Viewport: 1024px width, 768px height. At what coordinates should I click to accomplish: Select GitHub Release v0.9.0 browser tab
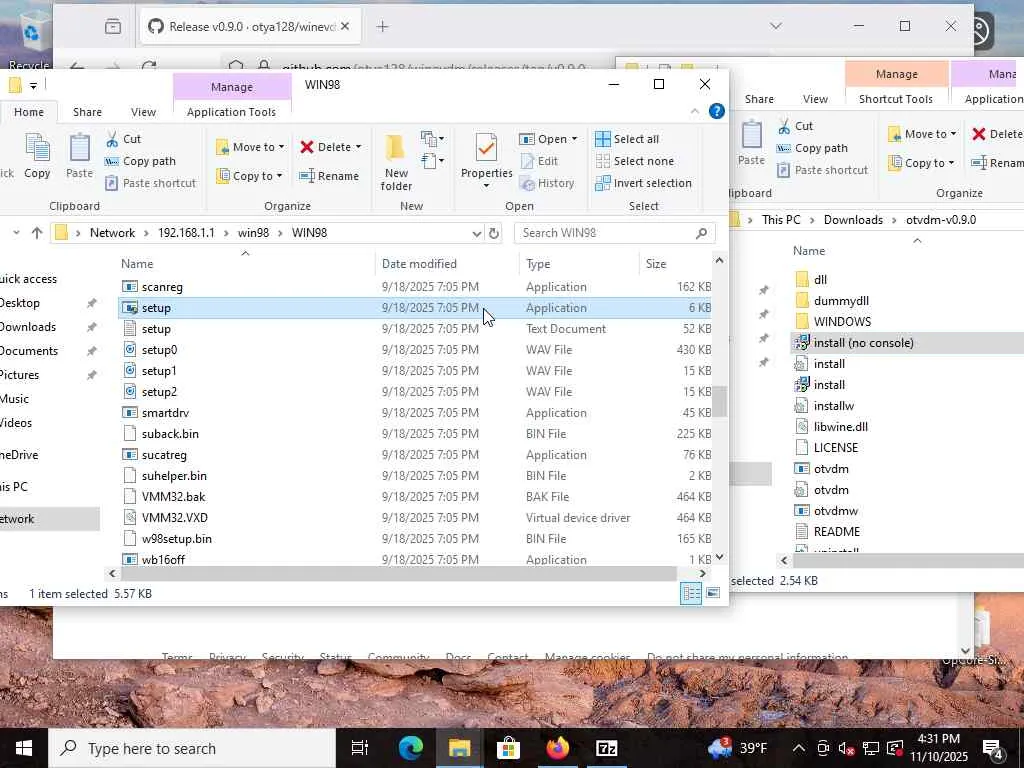(248, 27)
